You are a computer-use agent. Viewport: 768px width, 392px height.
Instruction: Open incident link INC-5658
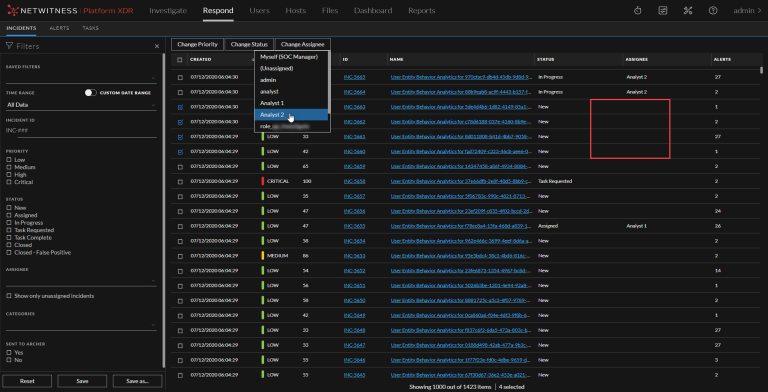coord(354,181)
